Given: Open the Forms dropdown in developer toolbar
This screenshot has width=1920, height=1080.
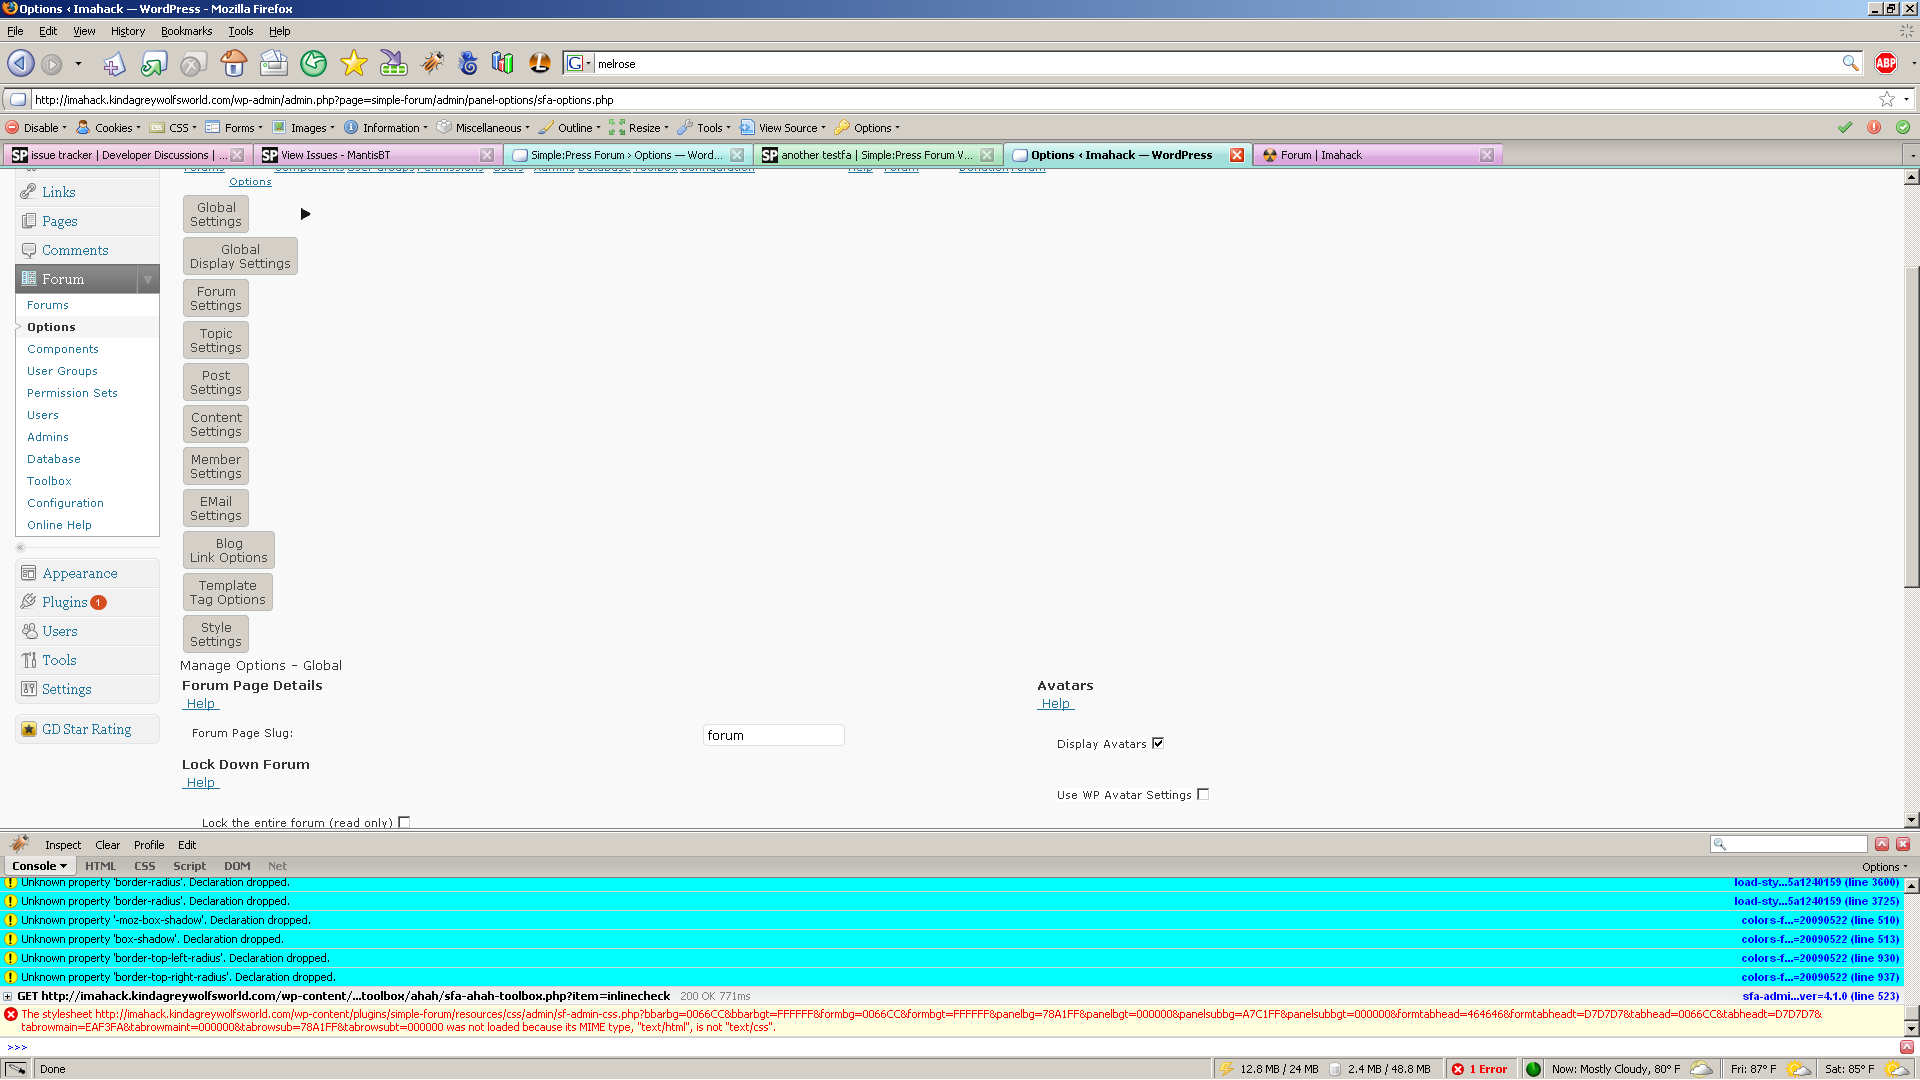Looking at the screenshot, I should pos(234,128).
